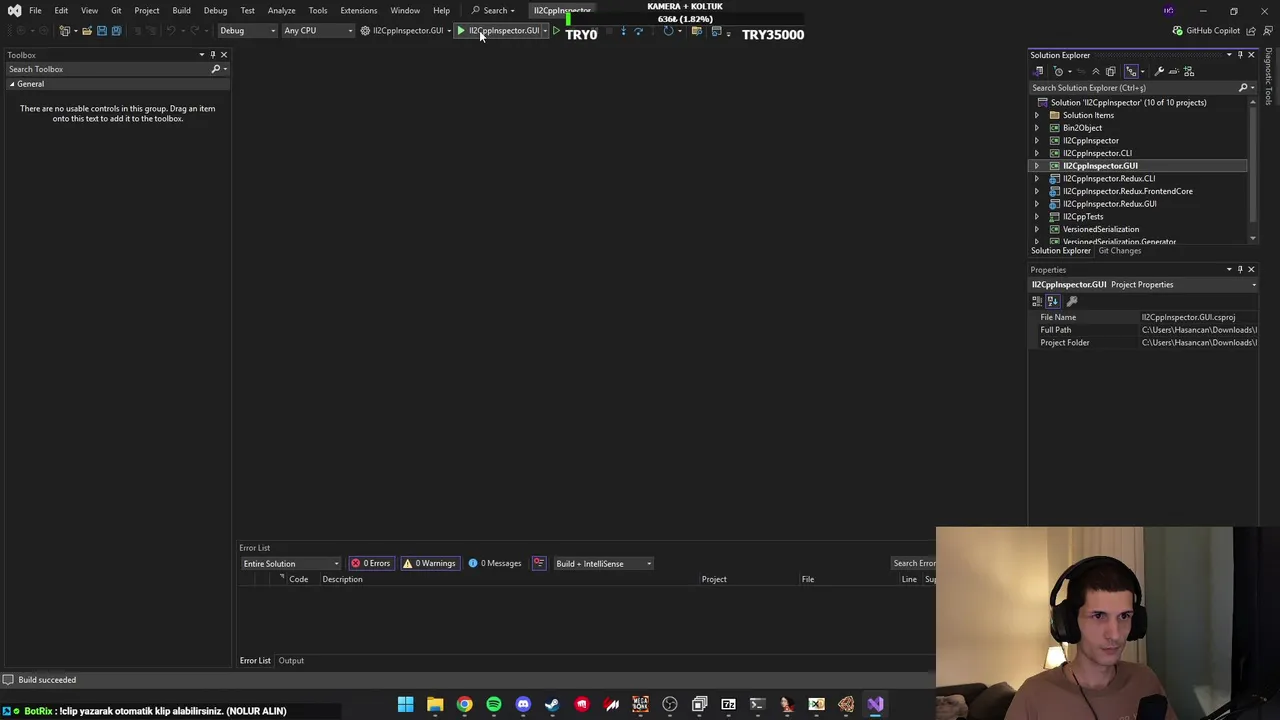The image size is (1280, 720).
Task: Open the Diagnostic Tools side tab
Action: pos(1268,77)
